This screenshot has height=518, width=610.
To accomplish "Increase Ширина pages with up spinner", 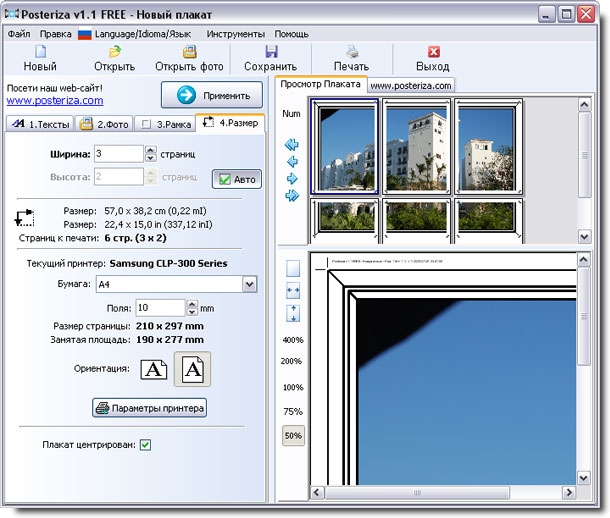I will tap(151, 150).
